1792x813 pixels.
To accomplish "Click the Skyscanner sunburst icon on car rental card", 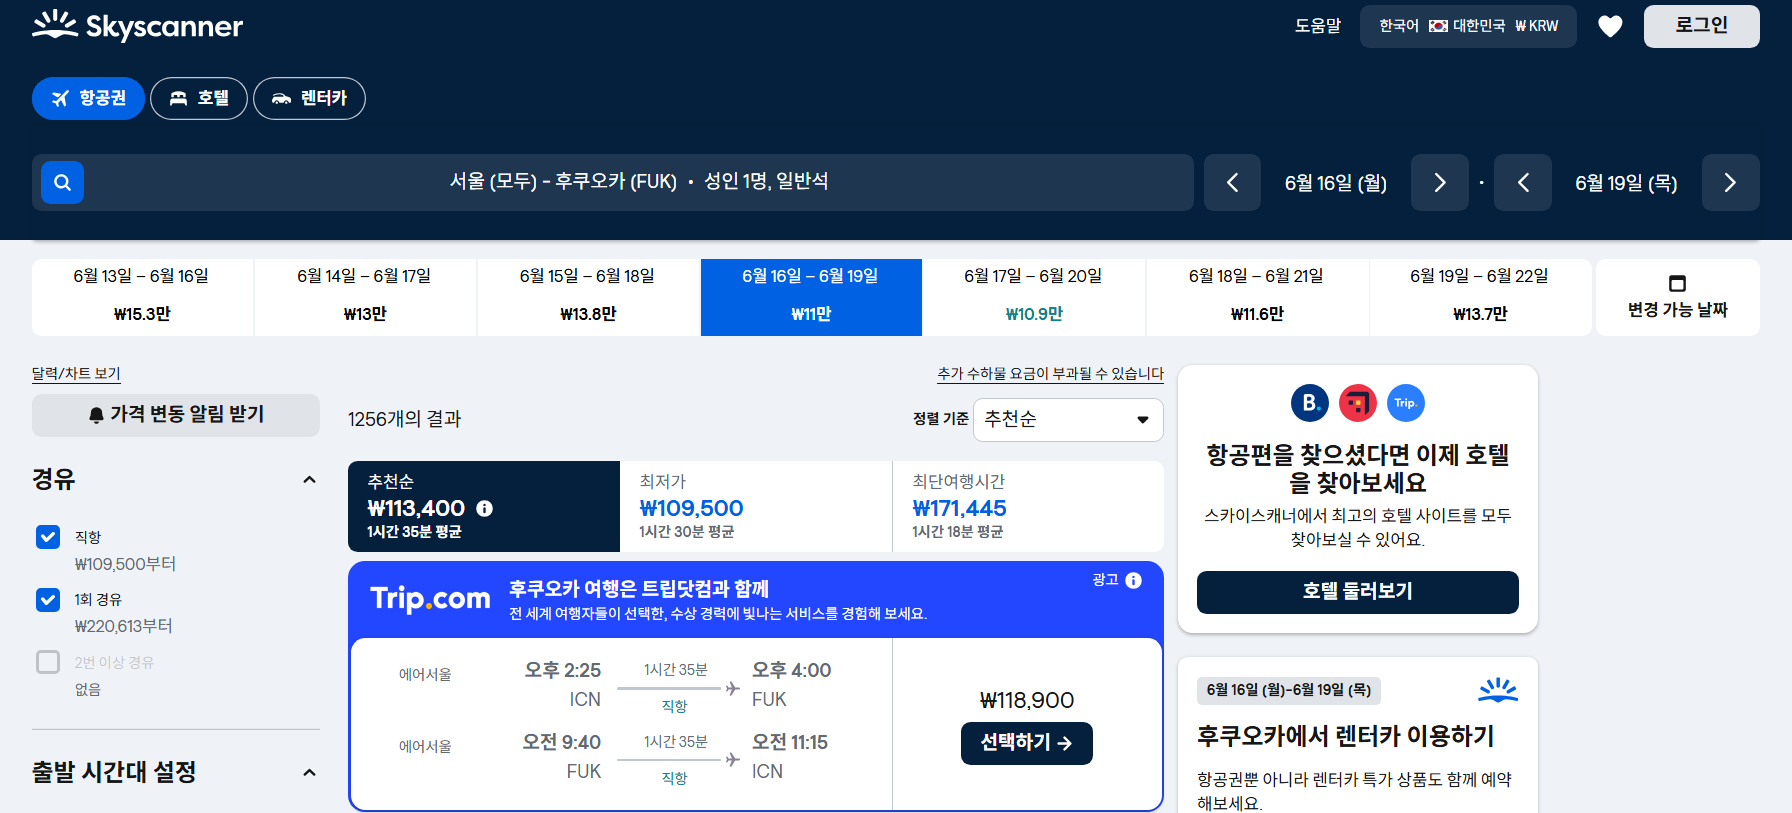I will pyautogui.click(x=1498, y=690).
